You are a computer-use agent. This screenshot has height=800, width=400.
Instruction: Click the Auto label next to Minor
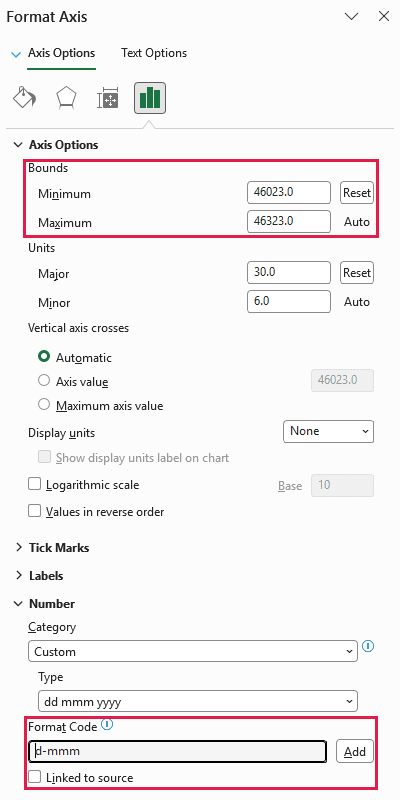click(x=357, y=302)
